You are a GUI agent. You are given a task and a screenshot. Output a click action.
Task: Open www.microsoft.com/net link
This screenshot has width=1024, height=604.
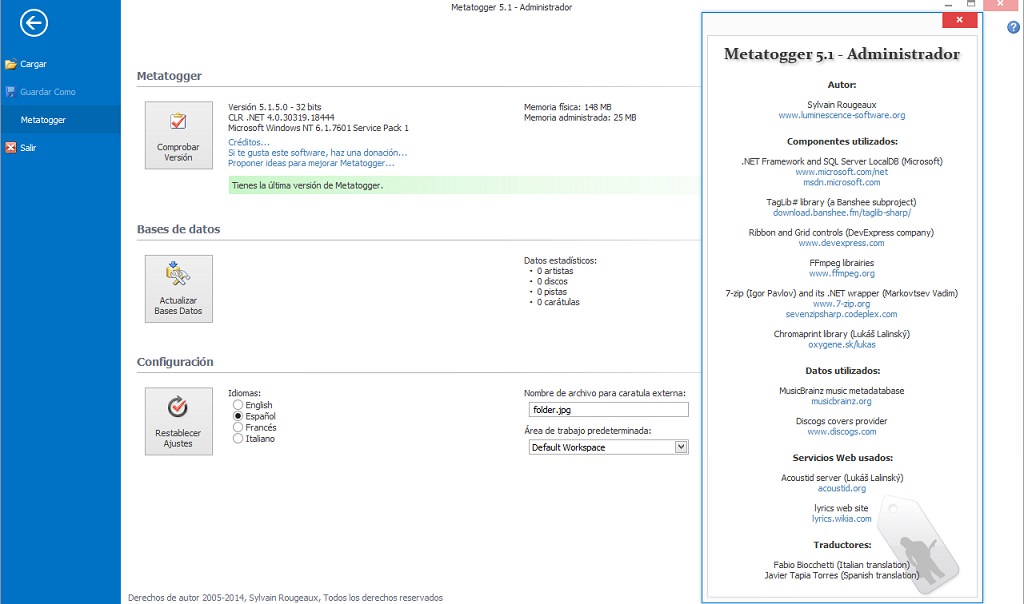(841, 172)
